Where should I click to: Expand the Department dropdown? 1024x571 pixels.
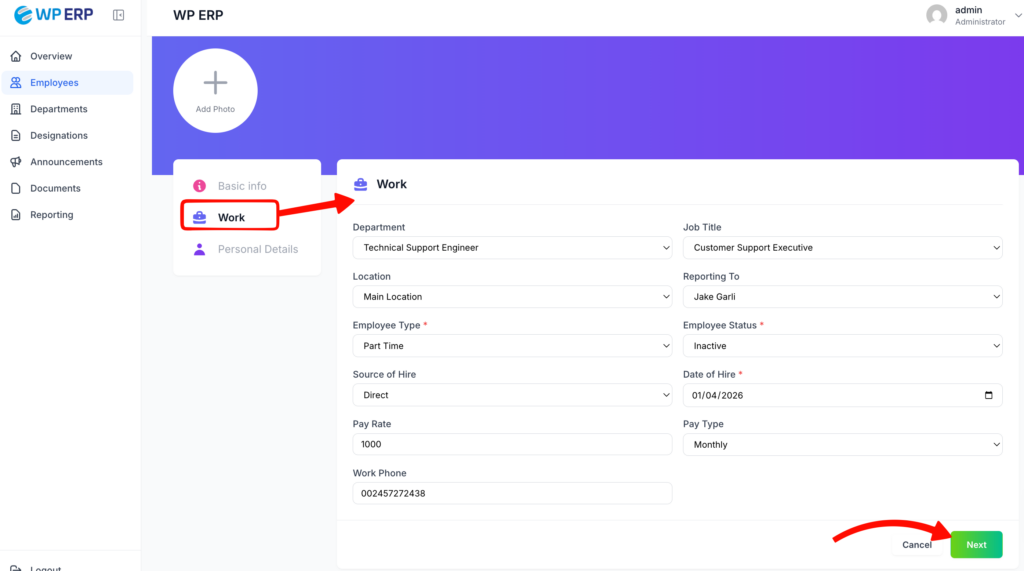(x=512, y=247)
